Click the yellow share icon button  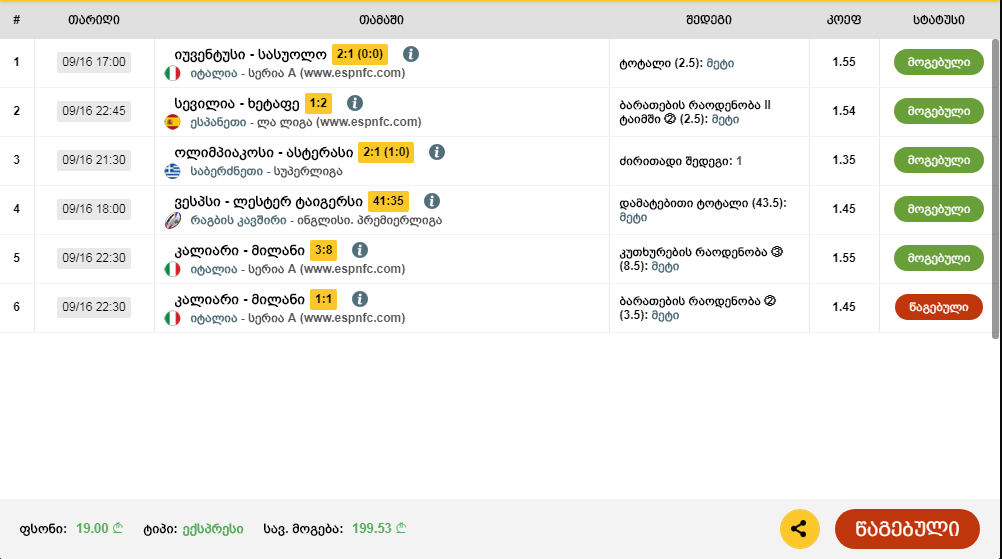799,529
